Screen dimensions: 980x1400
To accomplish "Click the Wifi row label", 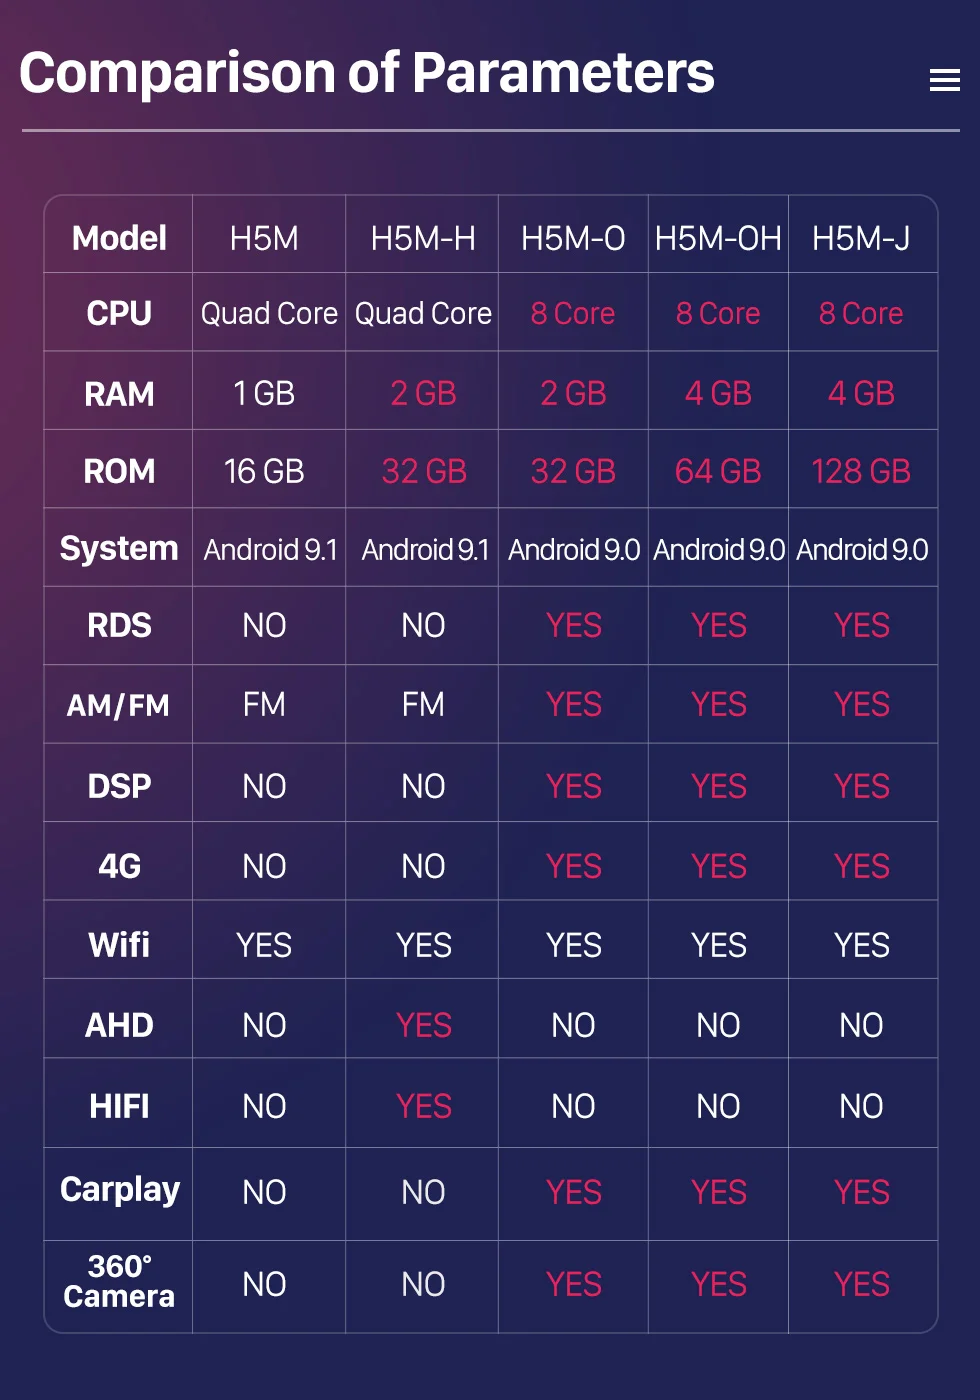I will tap(119, 945).
